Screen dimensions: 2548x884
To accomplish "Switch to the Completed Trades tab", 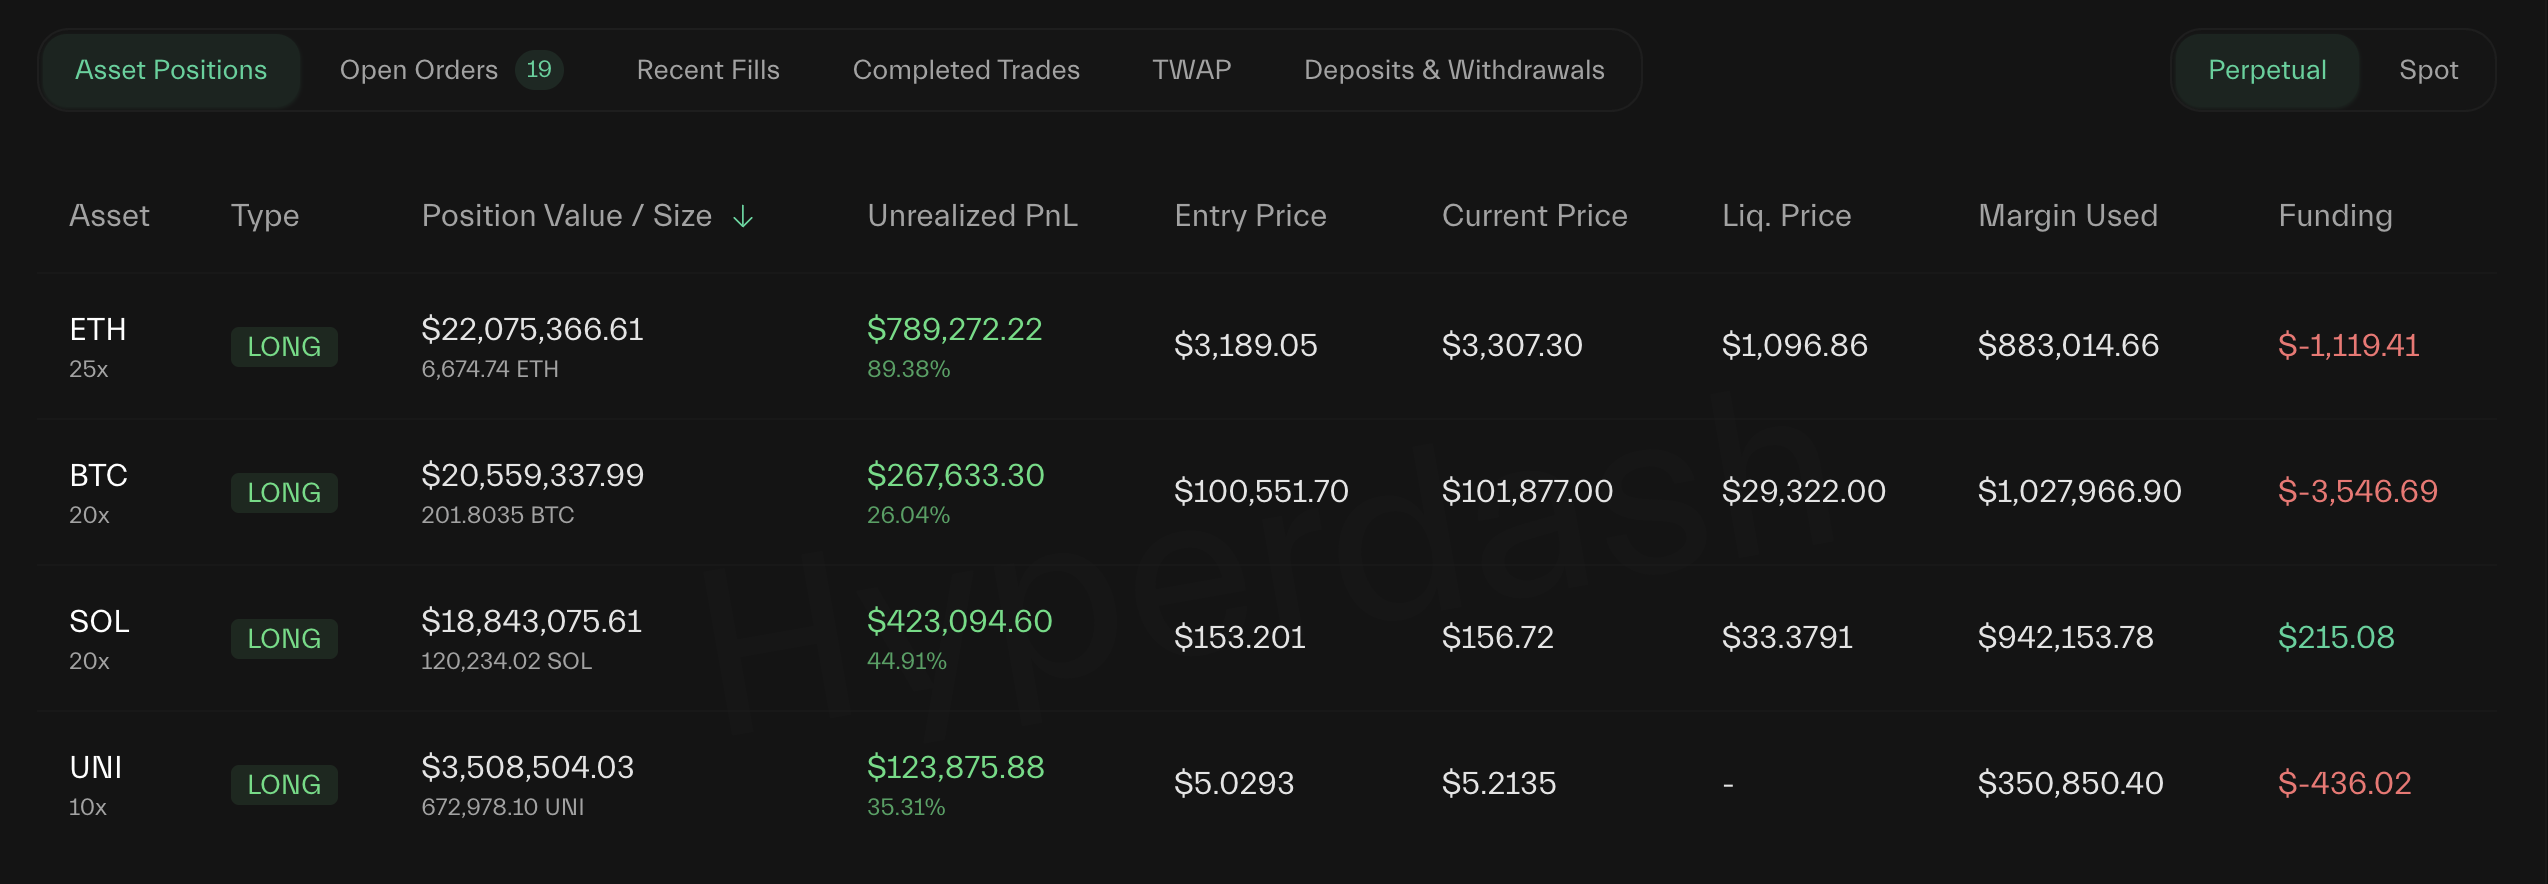I will [965, 70].
